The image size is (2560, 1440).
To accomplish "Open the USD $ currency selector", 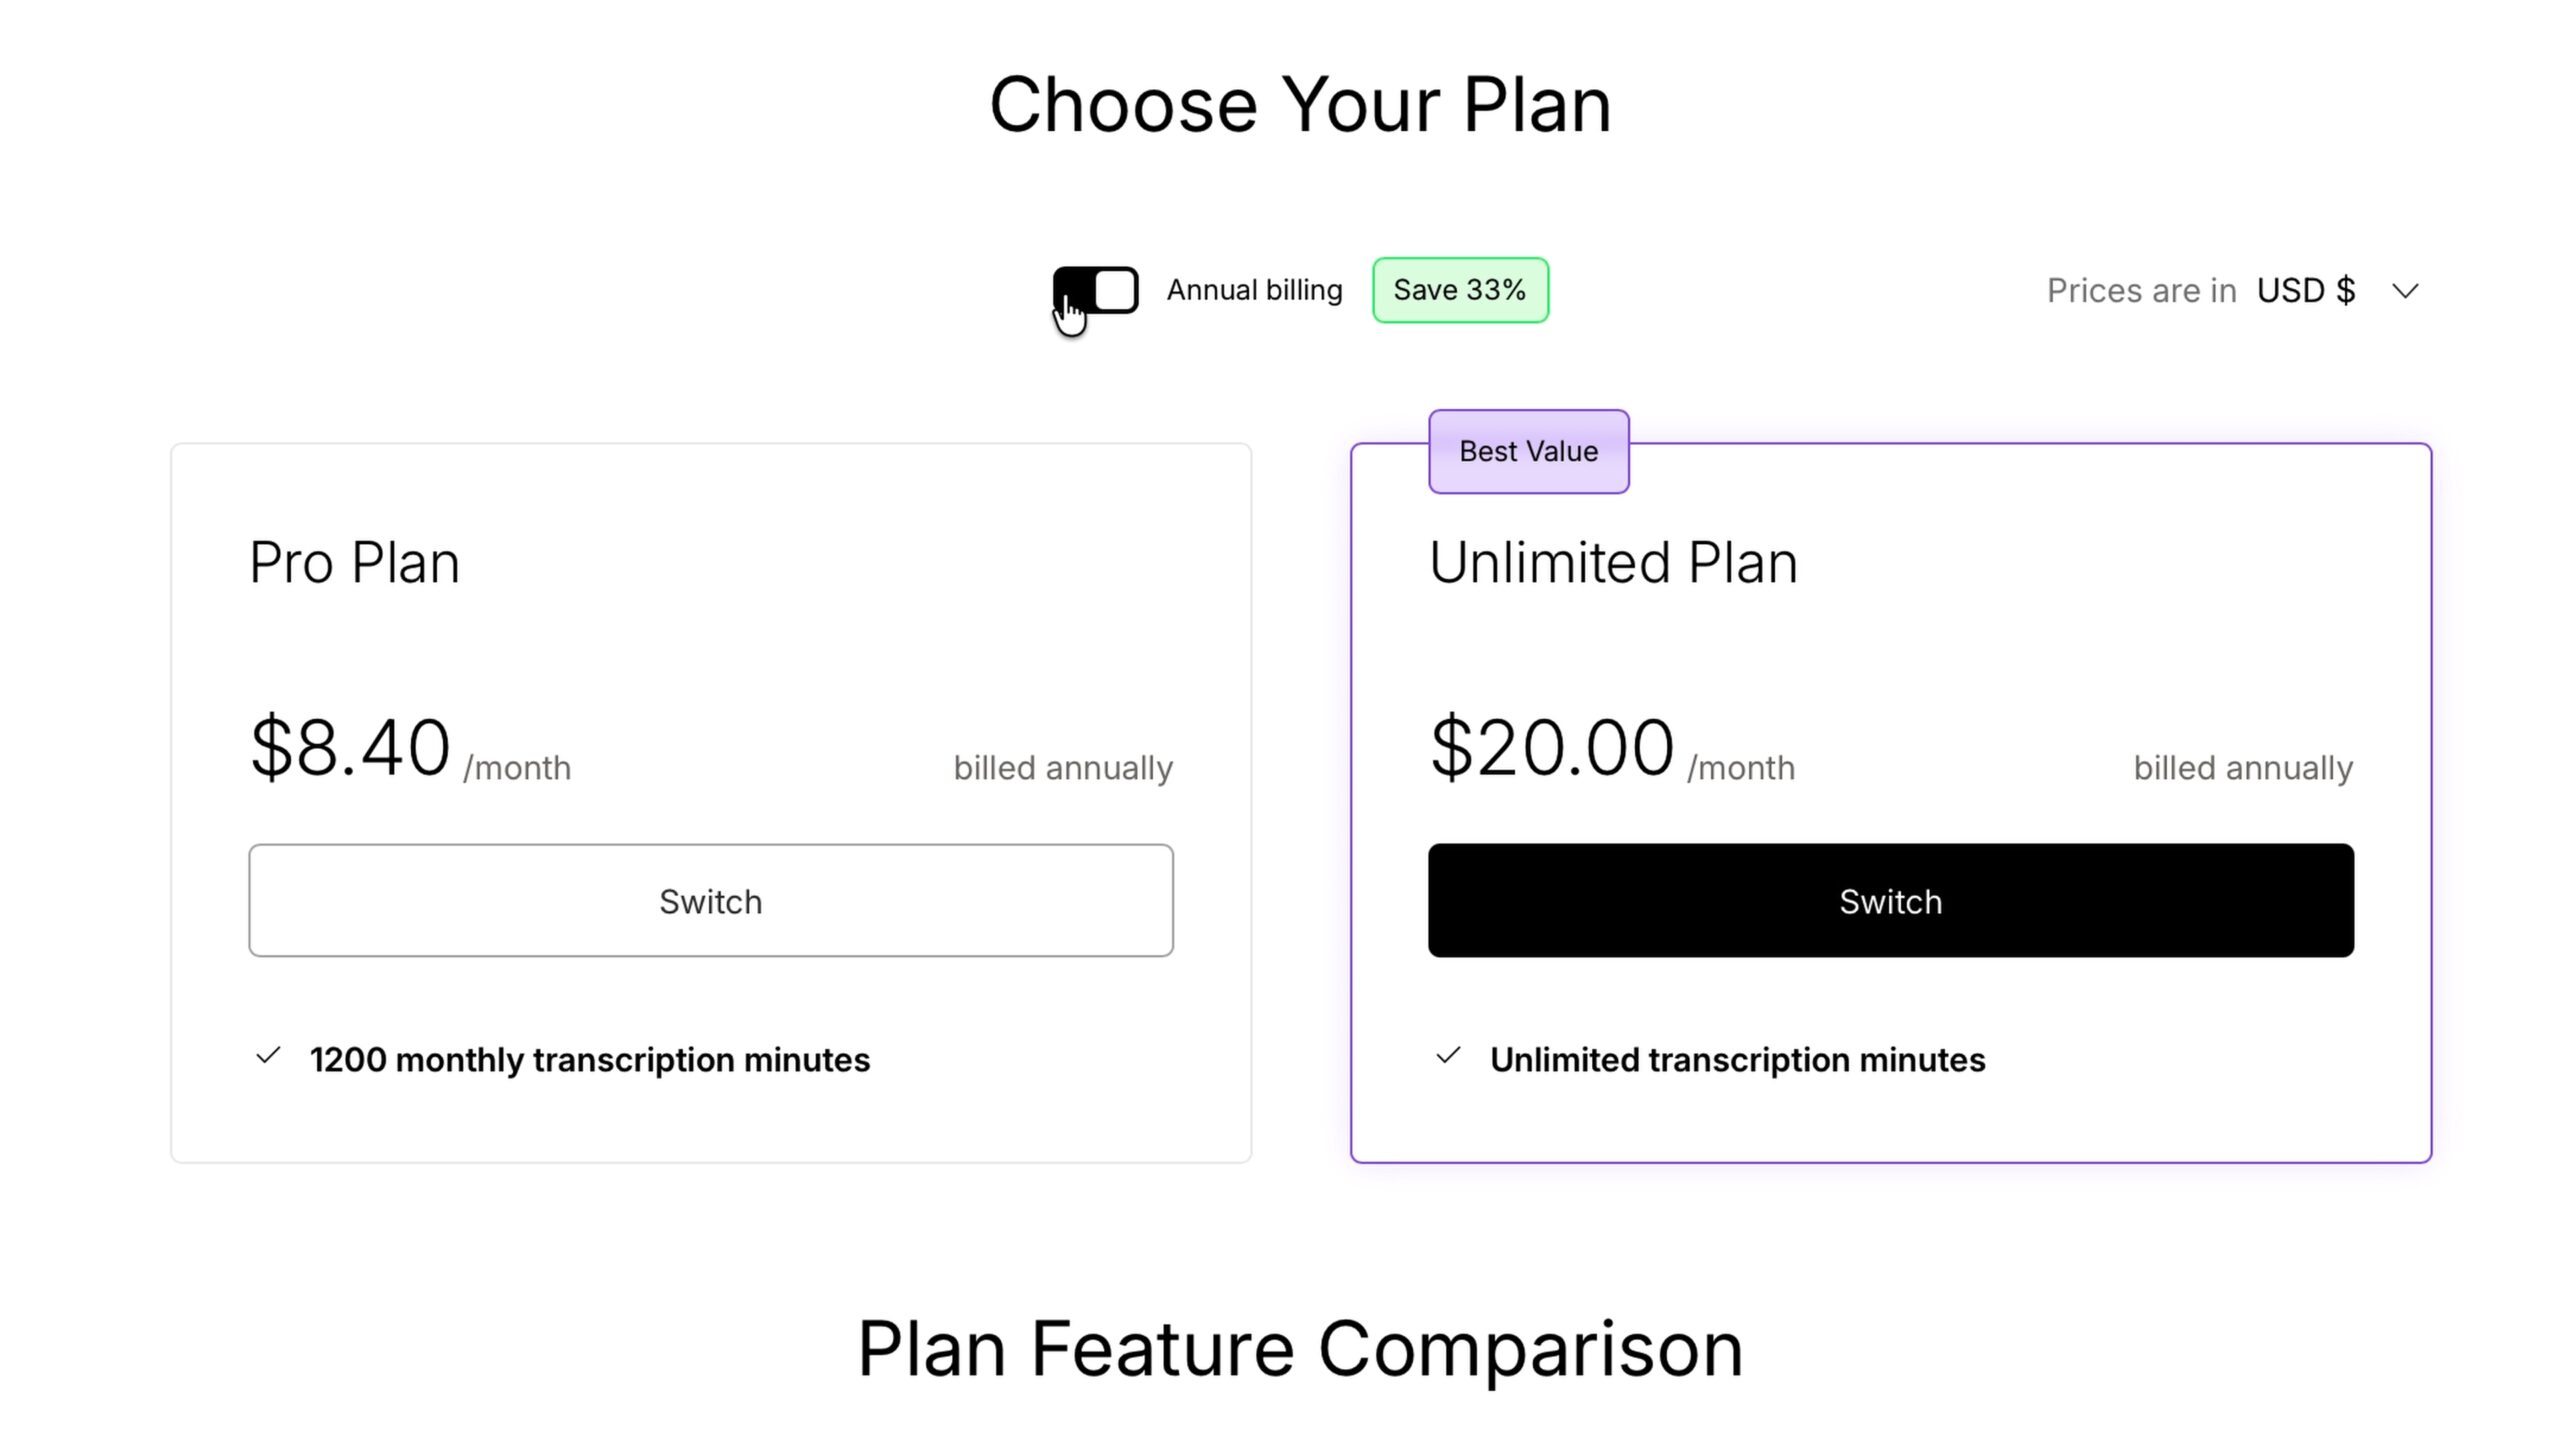I will [2305, 291].
